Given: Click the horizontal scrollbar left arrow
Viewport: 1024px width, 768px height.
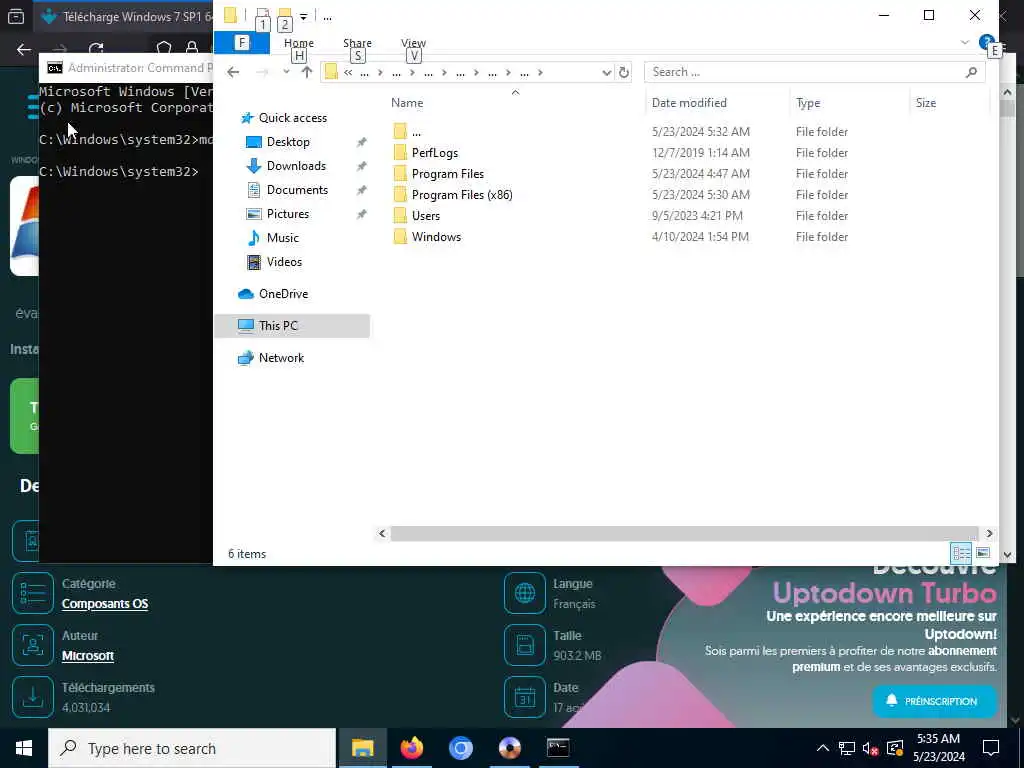Looking at the screenshot, I should tap(382, 534).
